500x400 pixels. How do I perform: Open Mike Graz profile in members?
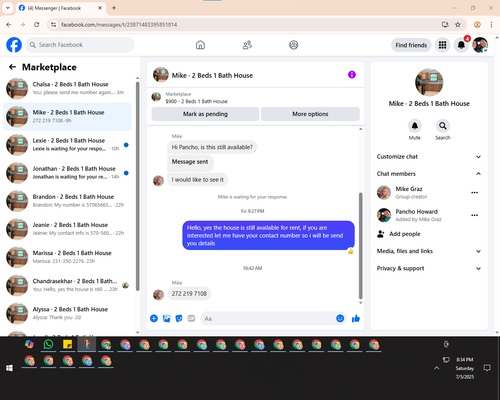[409, 189]
